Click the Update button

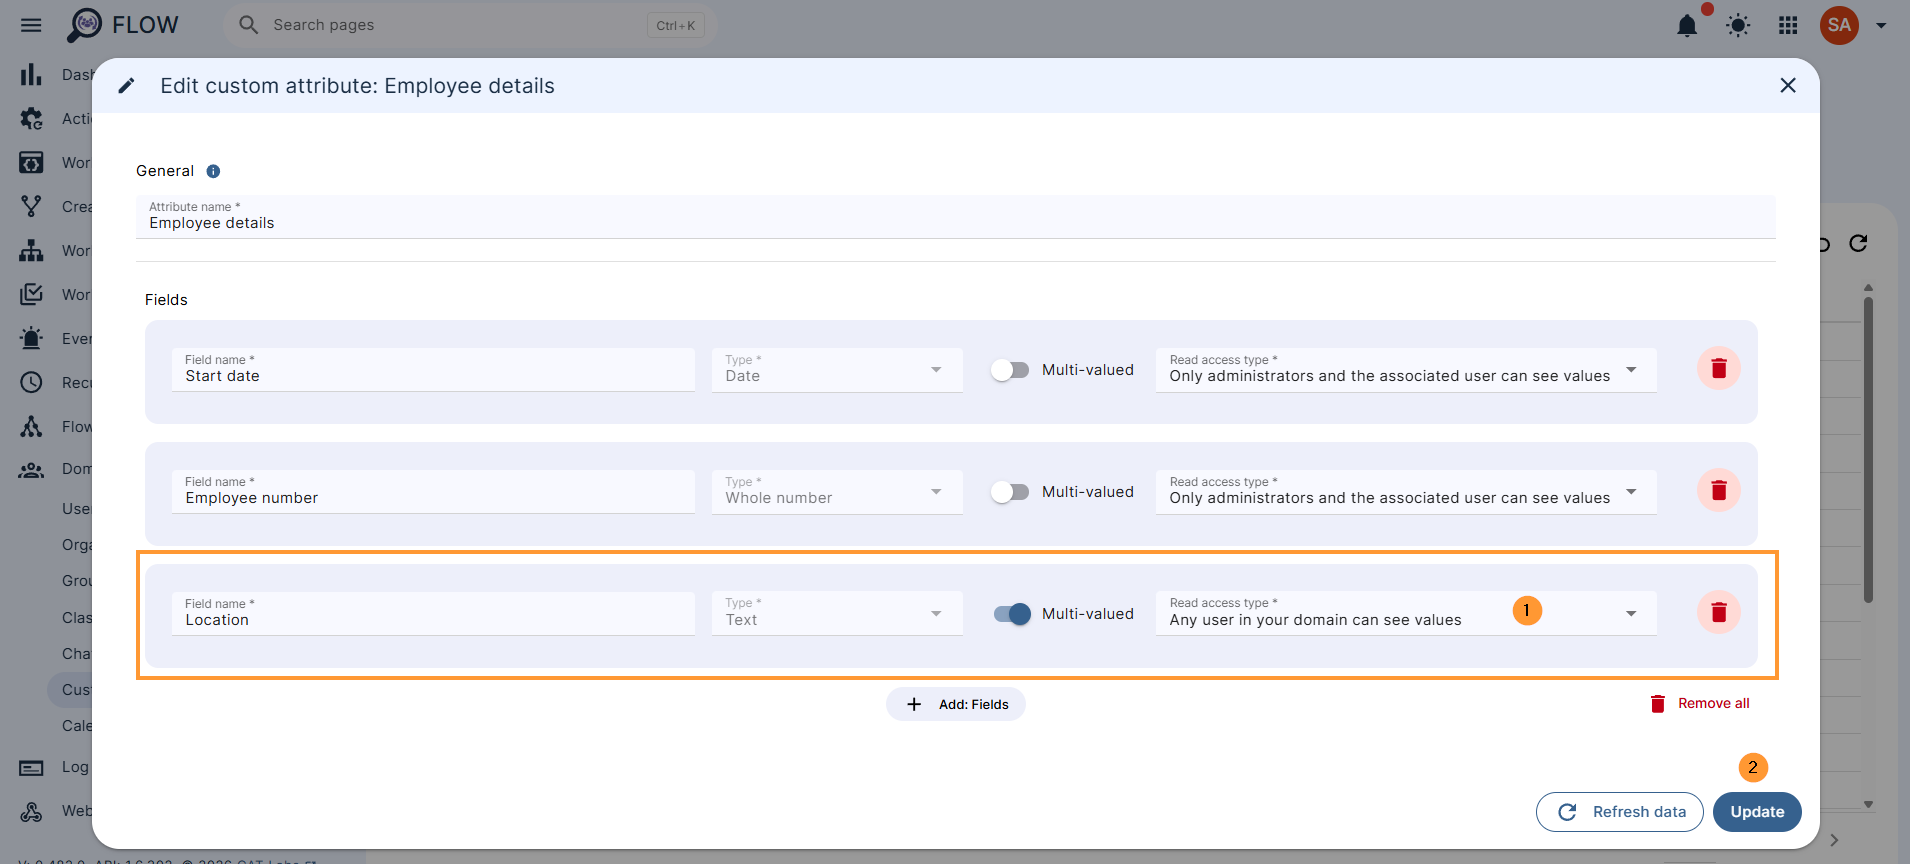1757,812
